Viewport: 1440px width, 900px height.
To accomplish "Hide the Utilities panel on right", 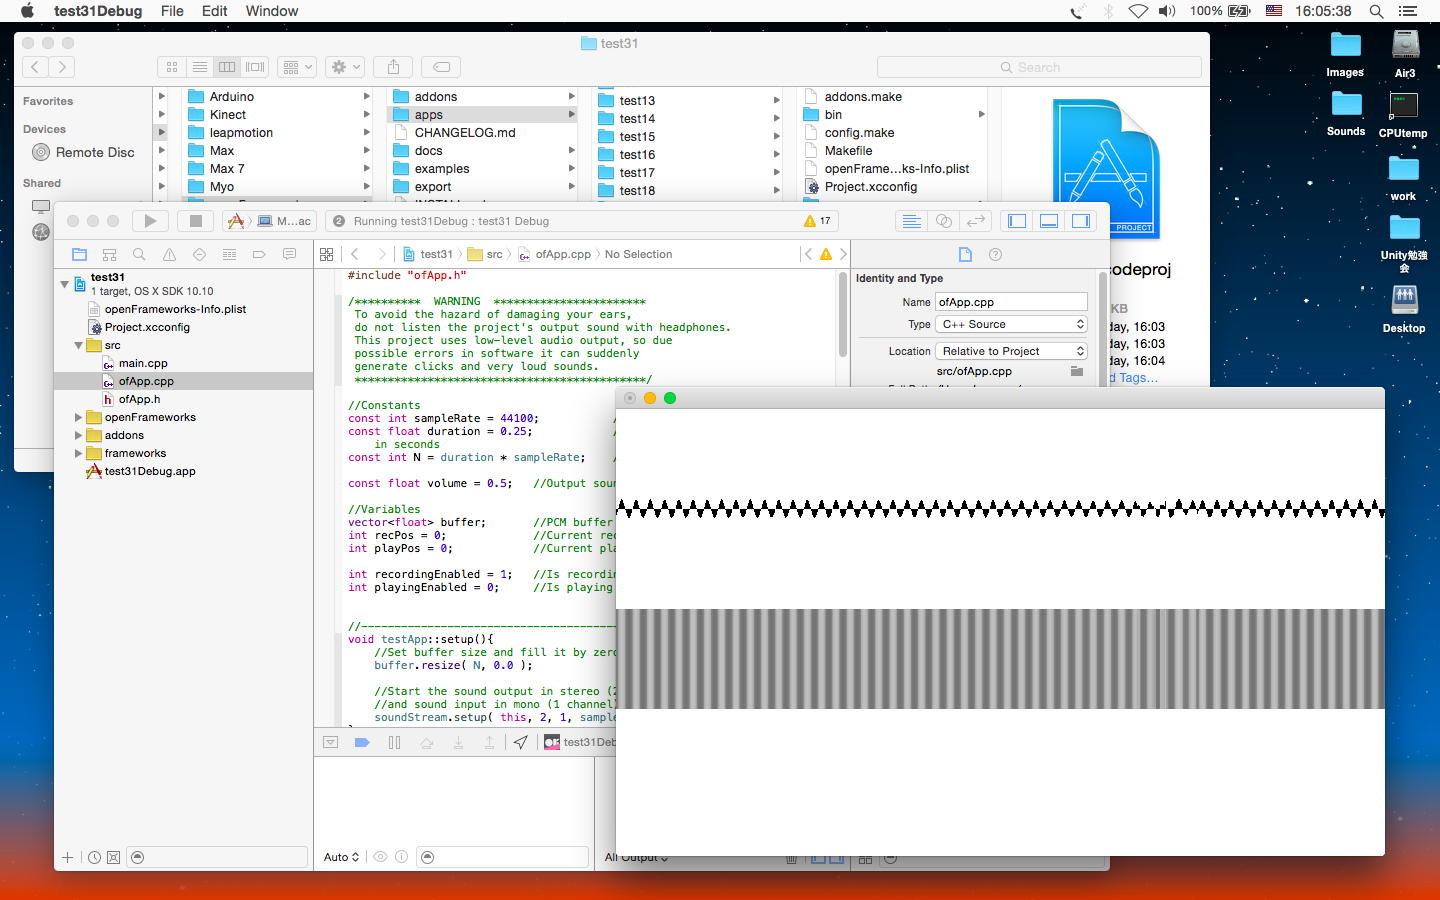I will (x=1081, y=221).
